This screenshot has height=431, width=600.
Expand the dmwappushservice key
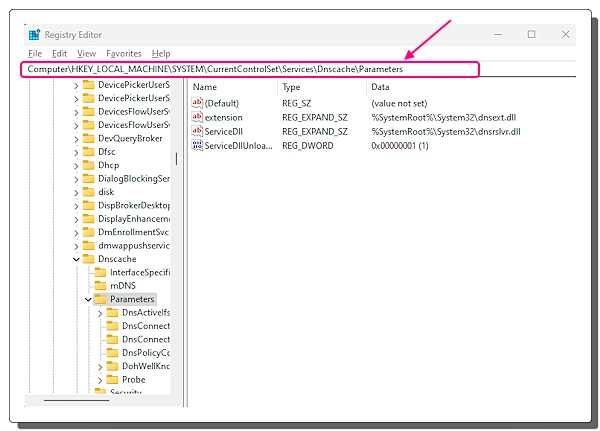coord(76,246)
